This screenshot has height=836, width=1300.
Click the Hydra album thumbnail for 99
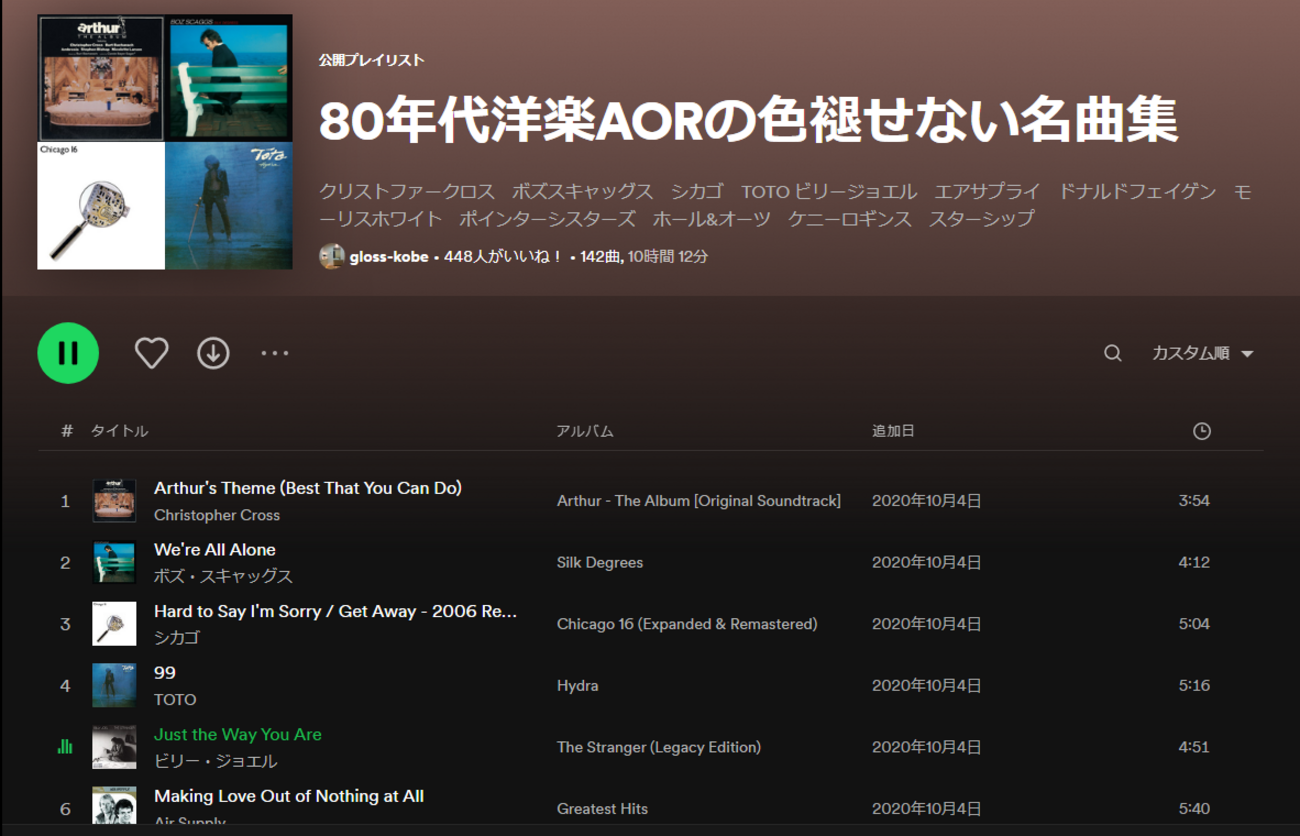click(114, 686)
